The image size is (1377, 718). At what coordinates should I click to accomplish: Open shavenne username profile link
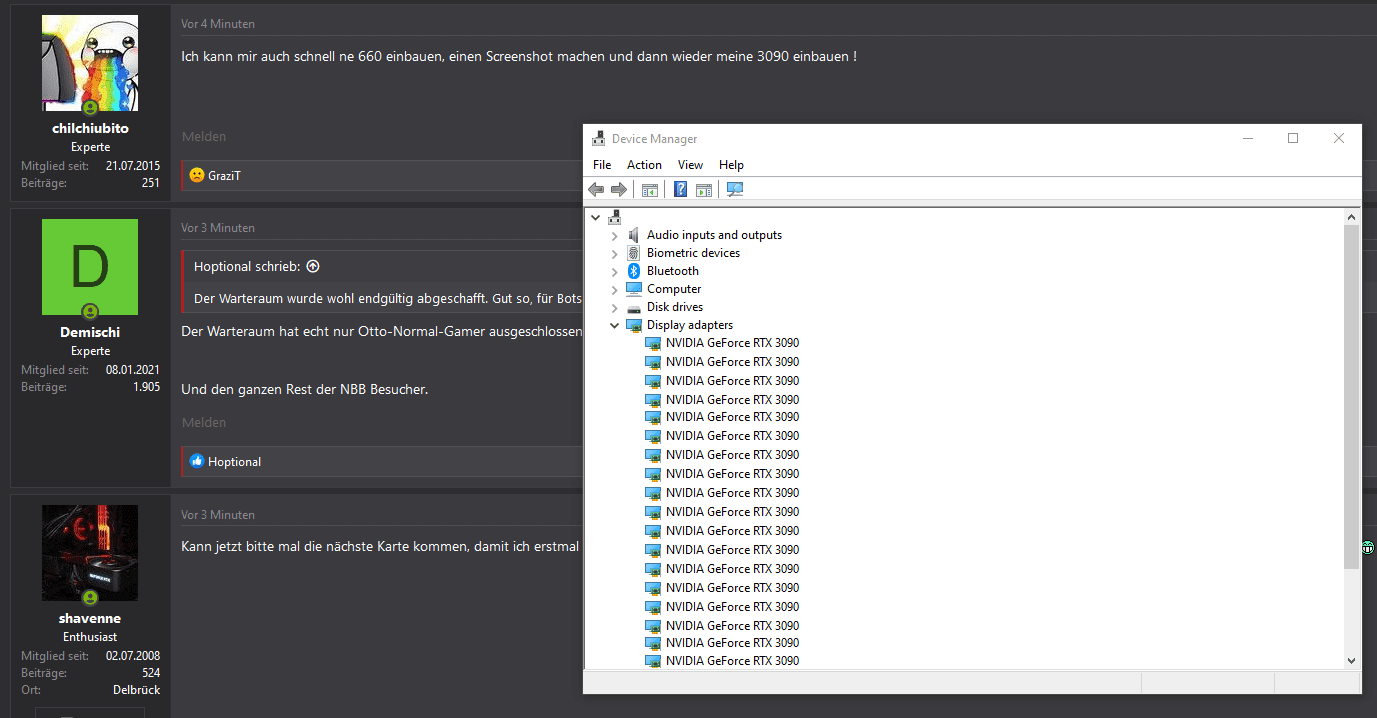click(x=90, y=619)
